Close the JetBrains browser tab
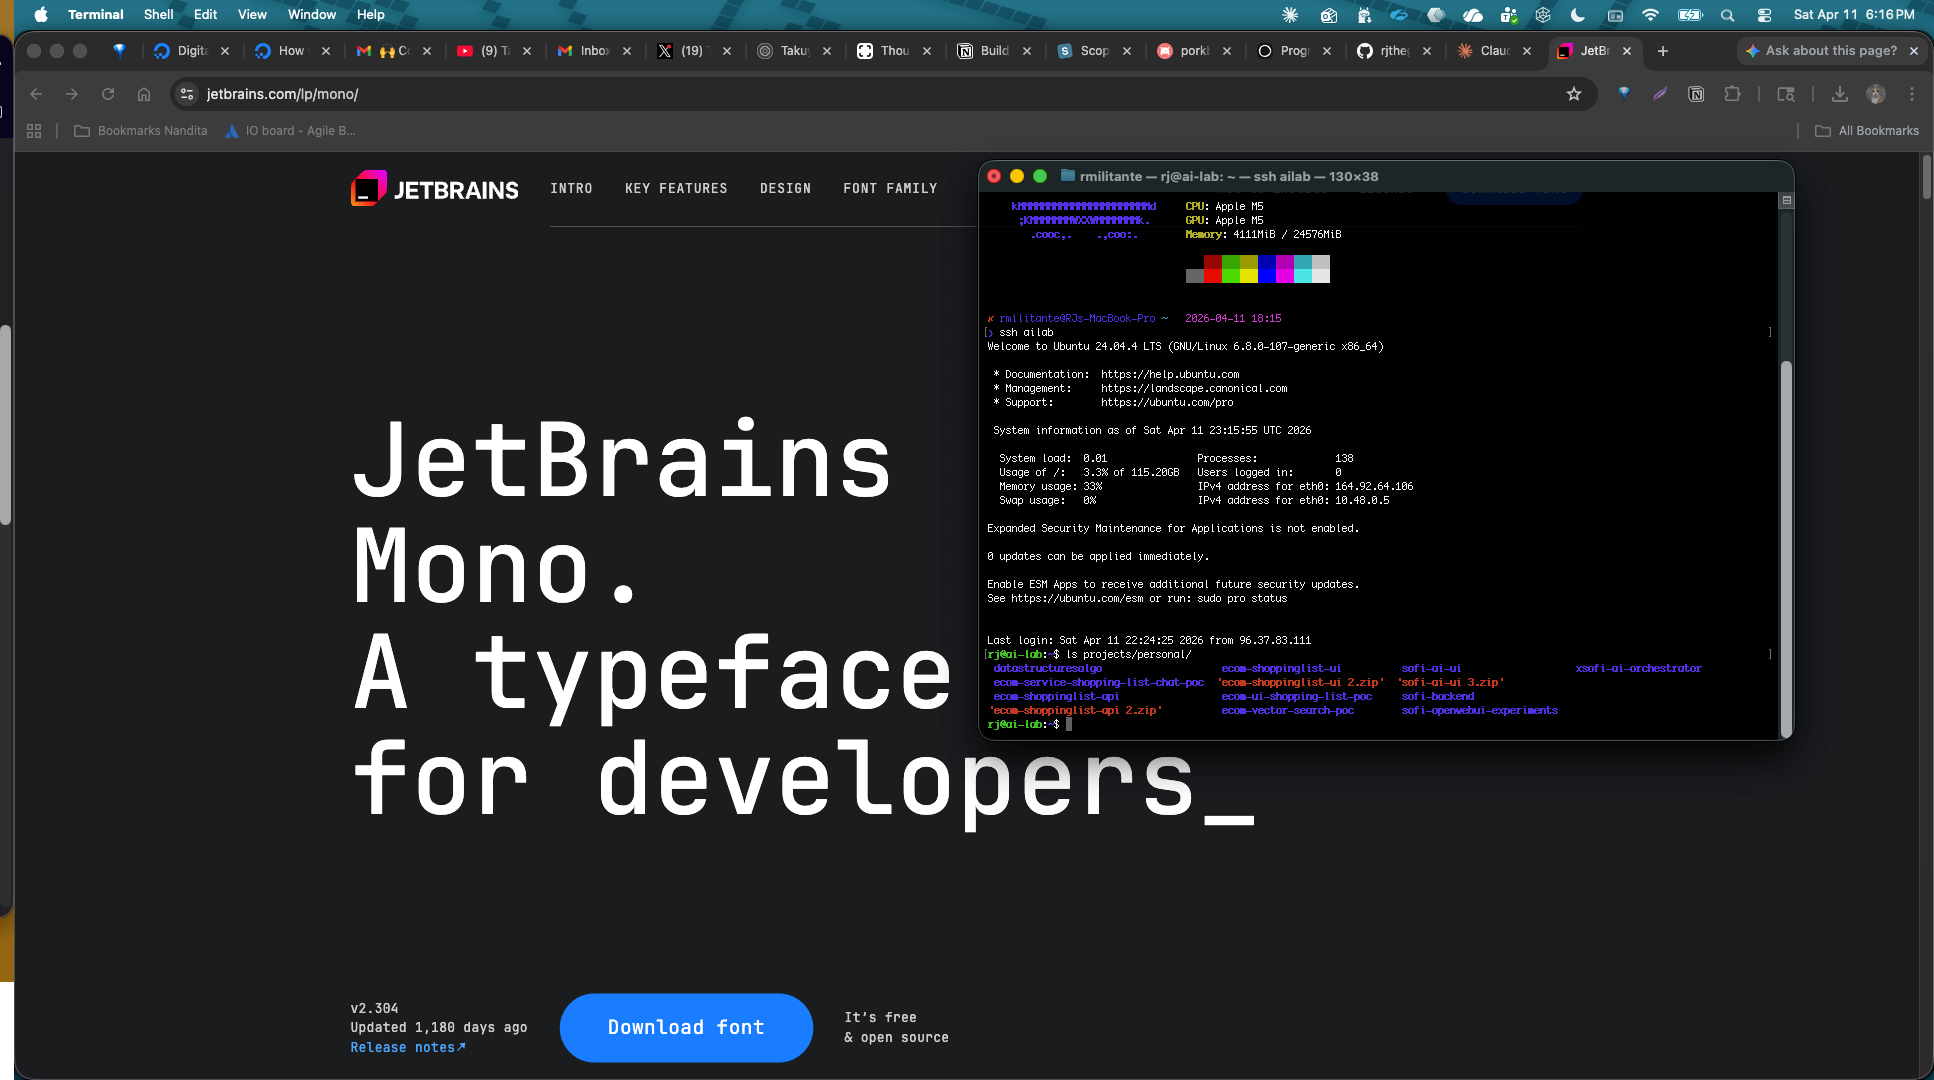Image resolution: width=1934 pixels, height=1080 pixels. pos(1627,51)
